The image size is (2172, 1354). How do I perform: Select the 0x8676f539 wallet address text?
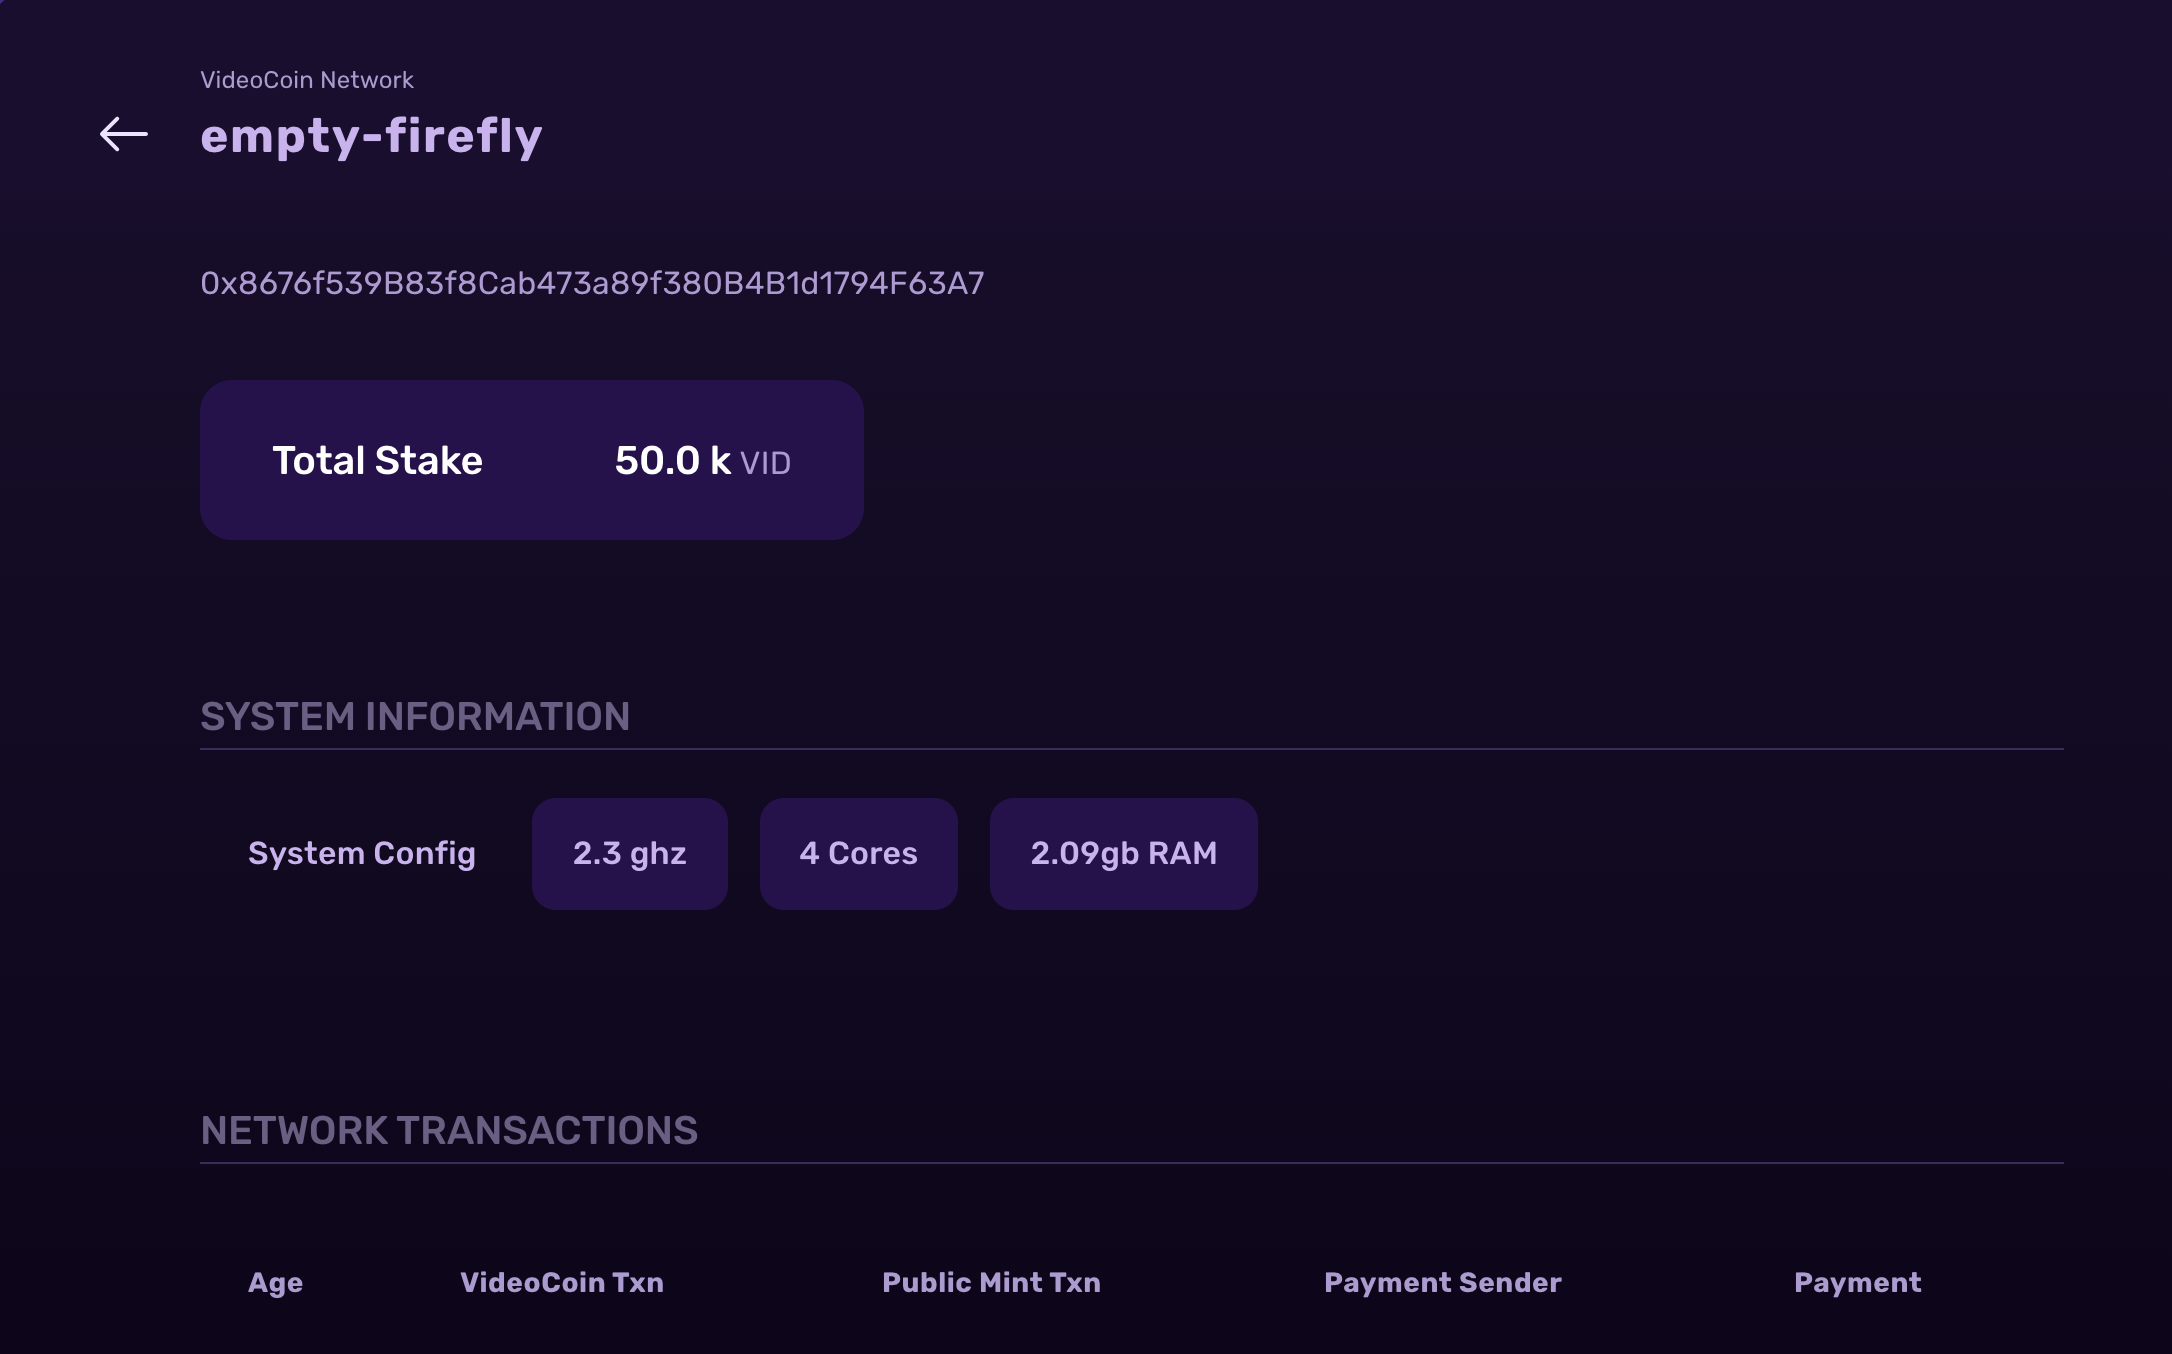(x=592, y=284)
